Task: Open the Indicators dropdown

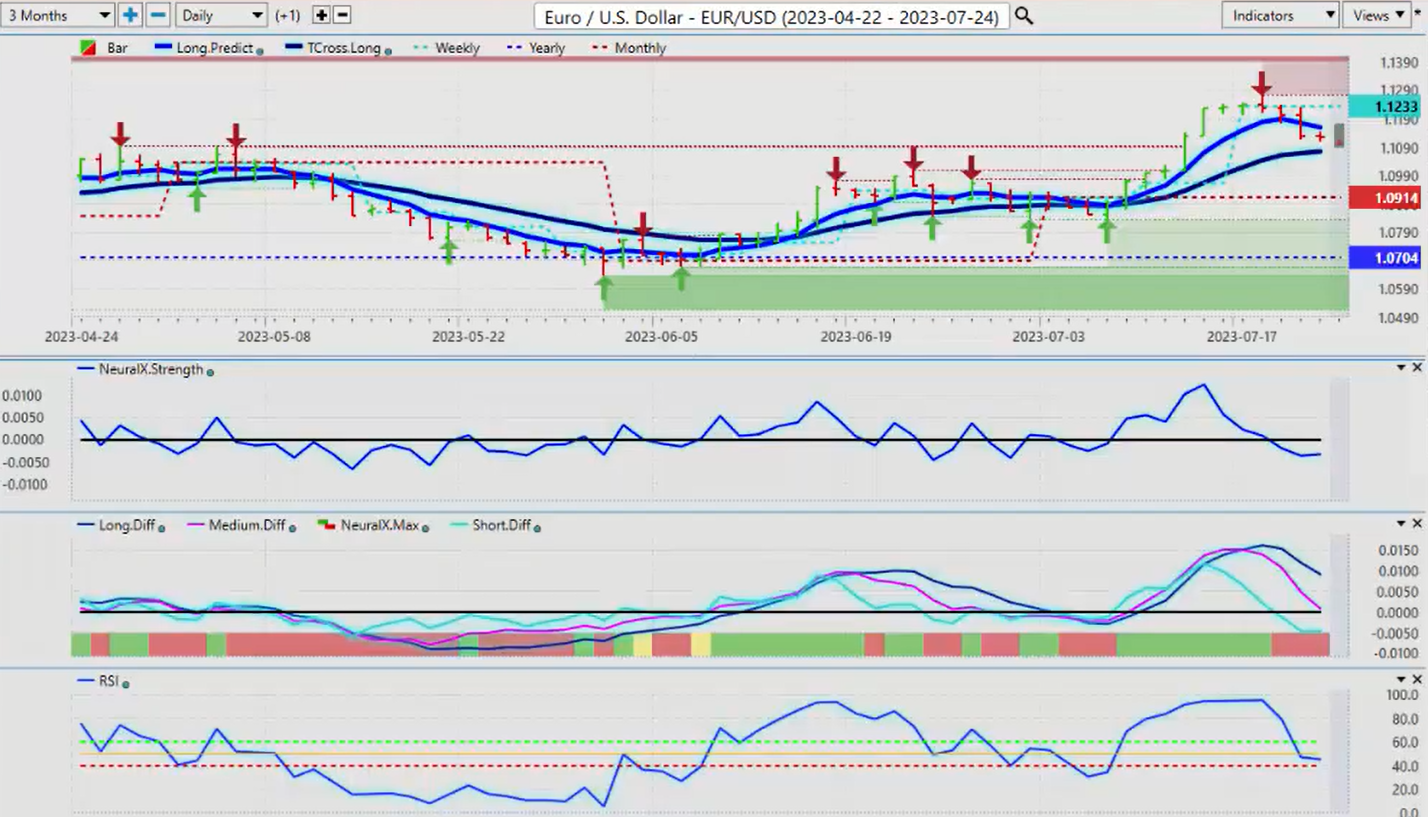Action: 1280,15
